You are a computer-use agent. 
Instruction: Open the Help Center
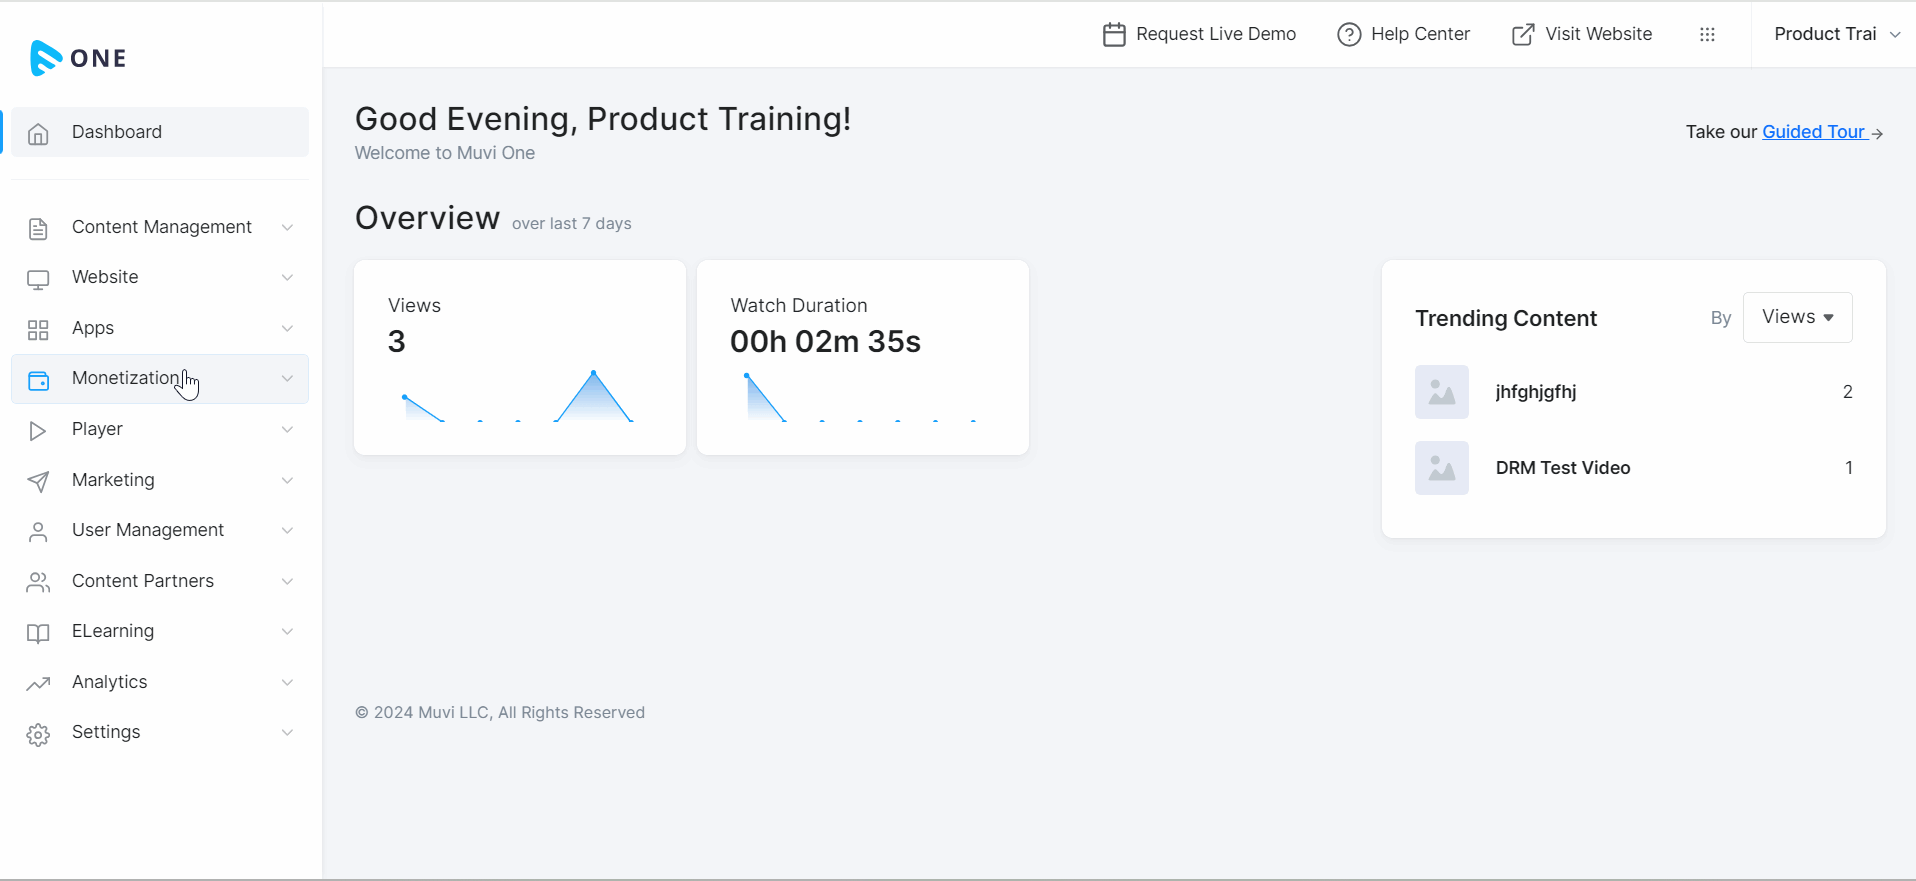(1404, 34)
